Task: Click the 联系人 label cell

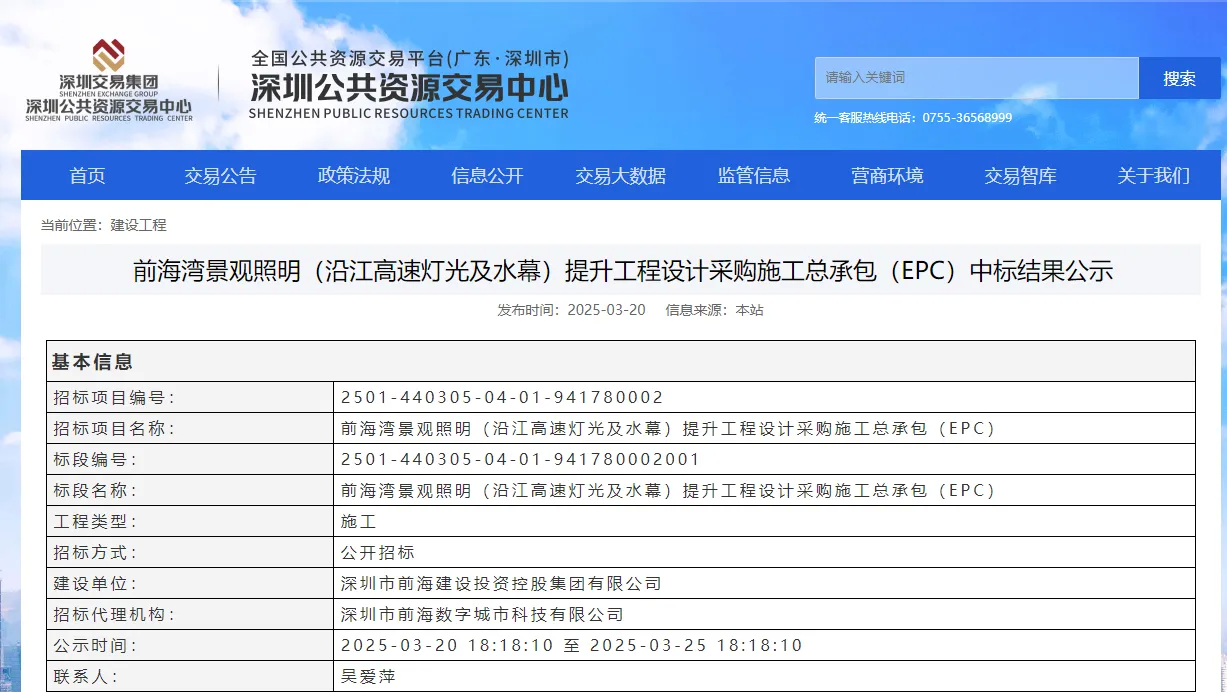Action: tap(190, 676)
